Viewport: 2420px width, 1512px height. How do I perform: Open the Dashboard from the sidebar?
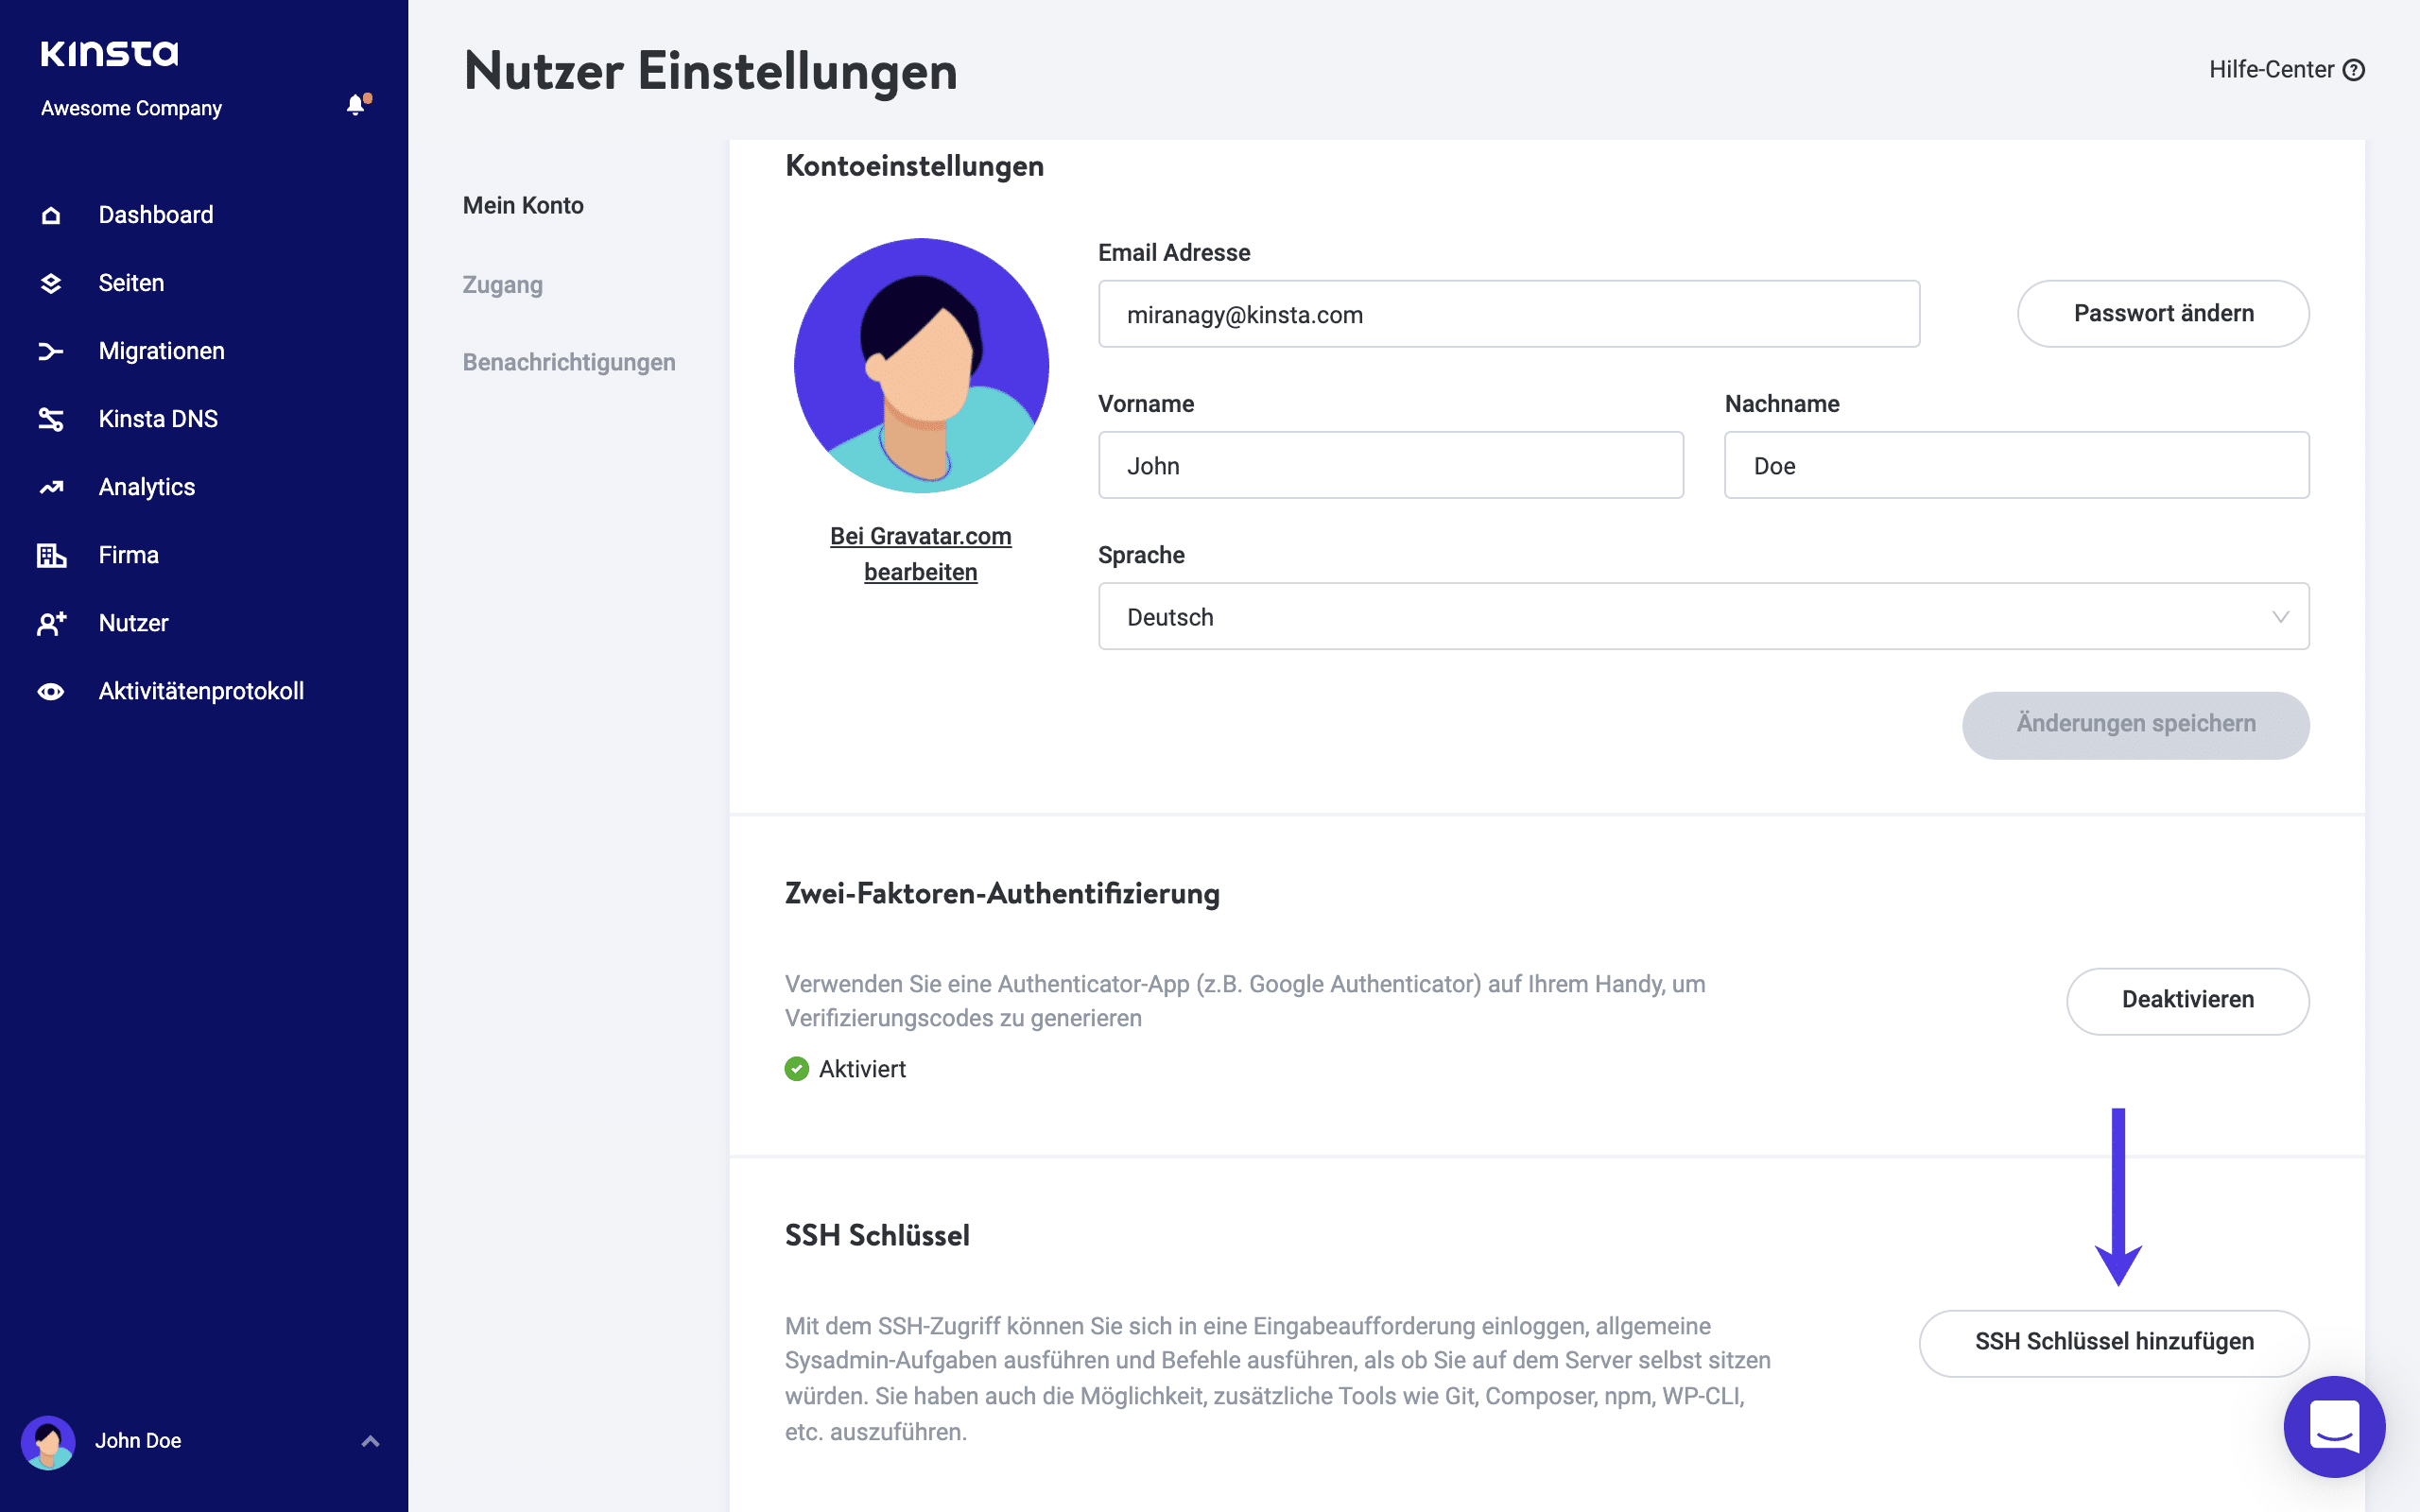pyautogui.click(x=155, y=214)
